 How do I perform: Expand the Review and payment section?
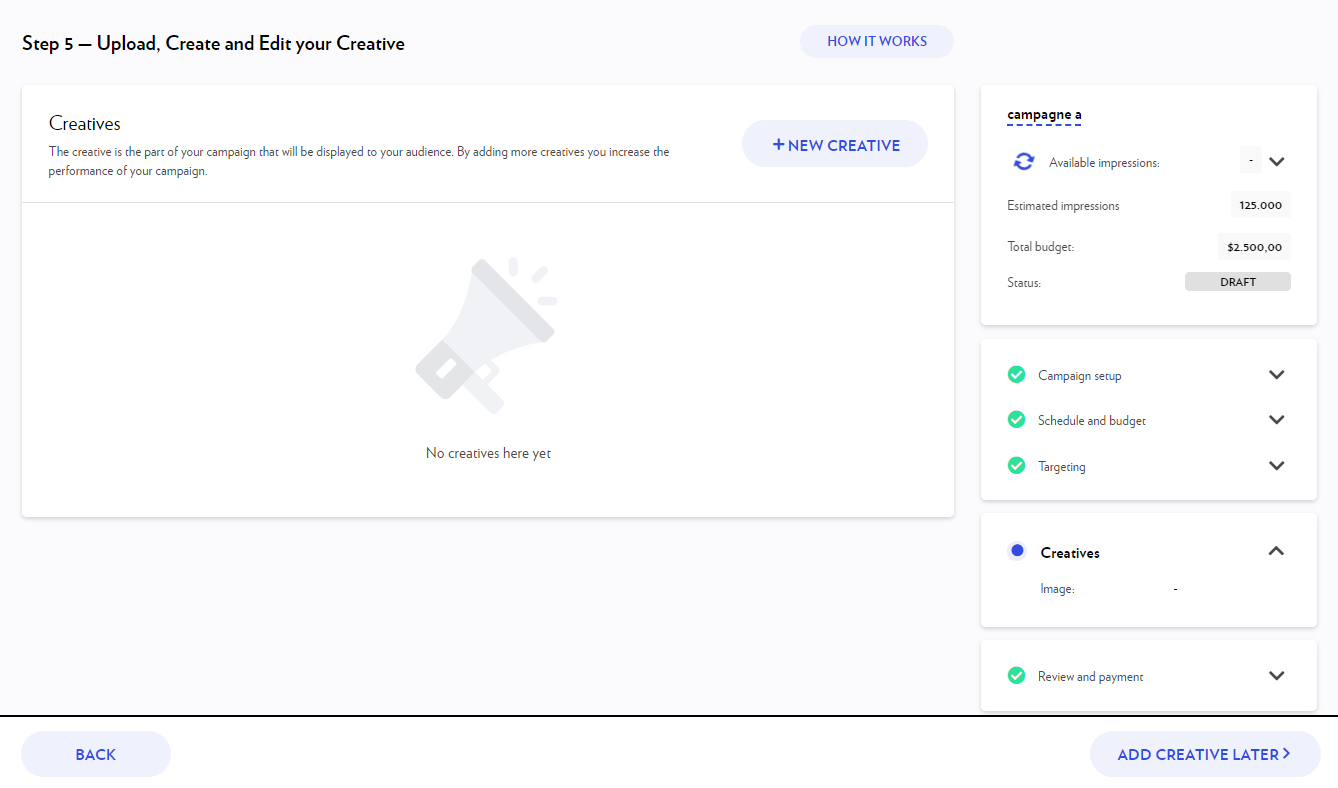pos(1277,675)
